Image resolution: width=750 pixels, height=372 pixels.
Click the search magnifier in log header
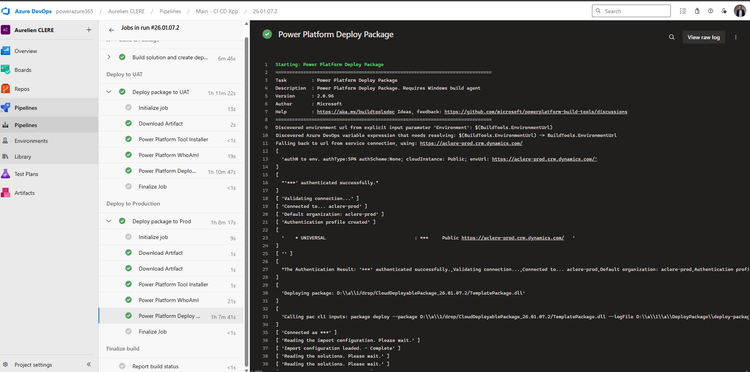(x=672, y=37)
